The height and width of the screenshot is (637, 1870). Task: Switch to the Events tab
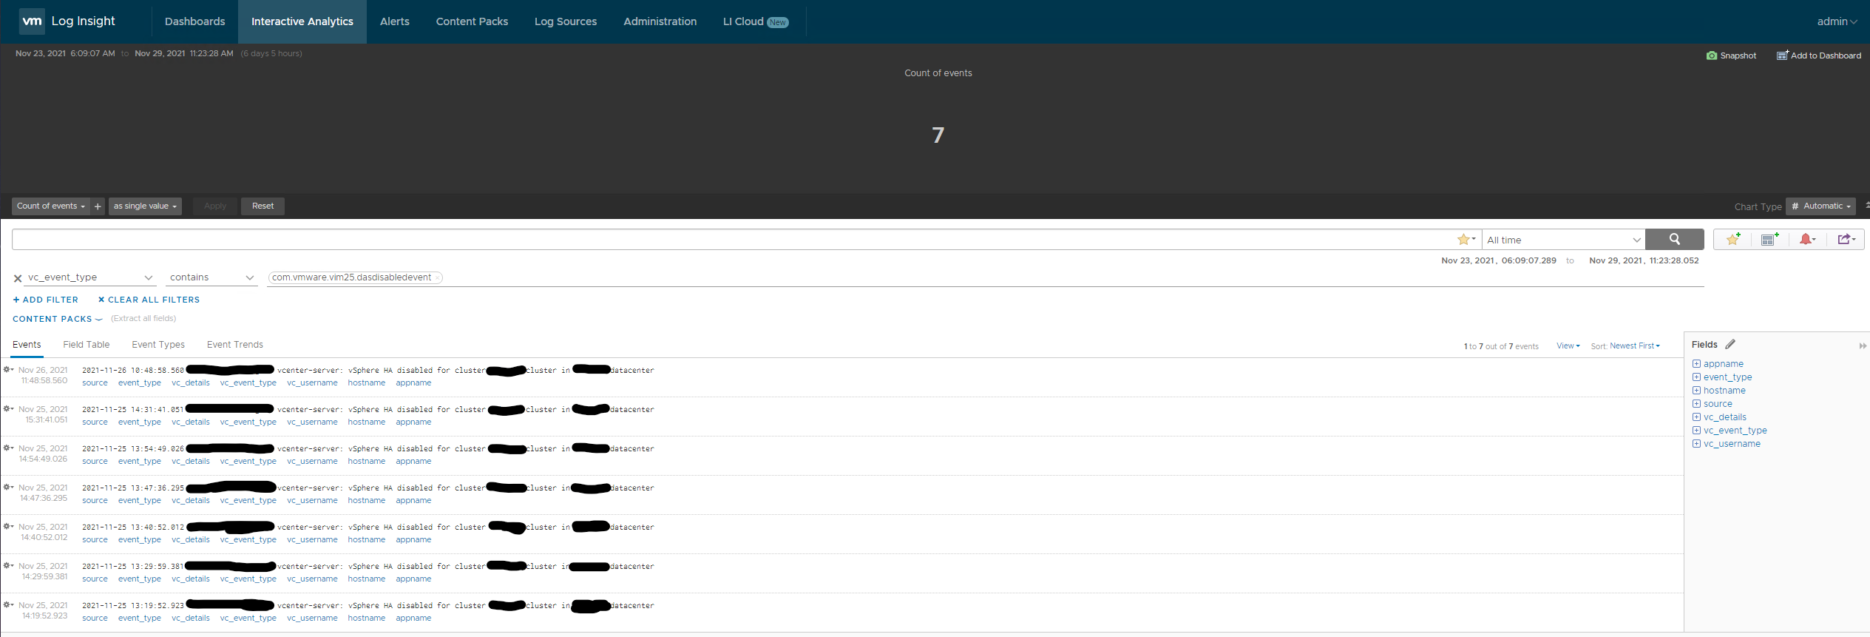coord(27,345)
